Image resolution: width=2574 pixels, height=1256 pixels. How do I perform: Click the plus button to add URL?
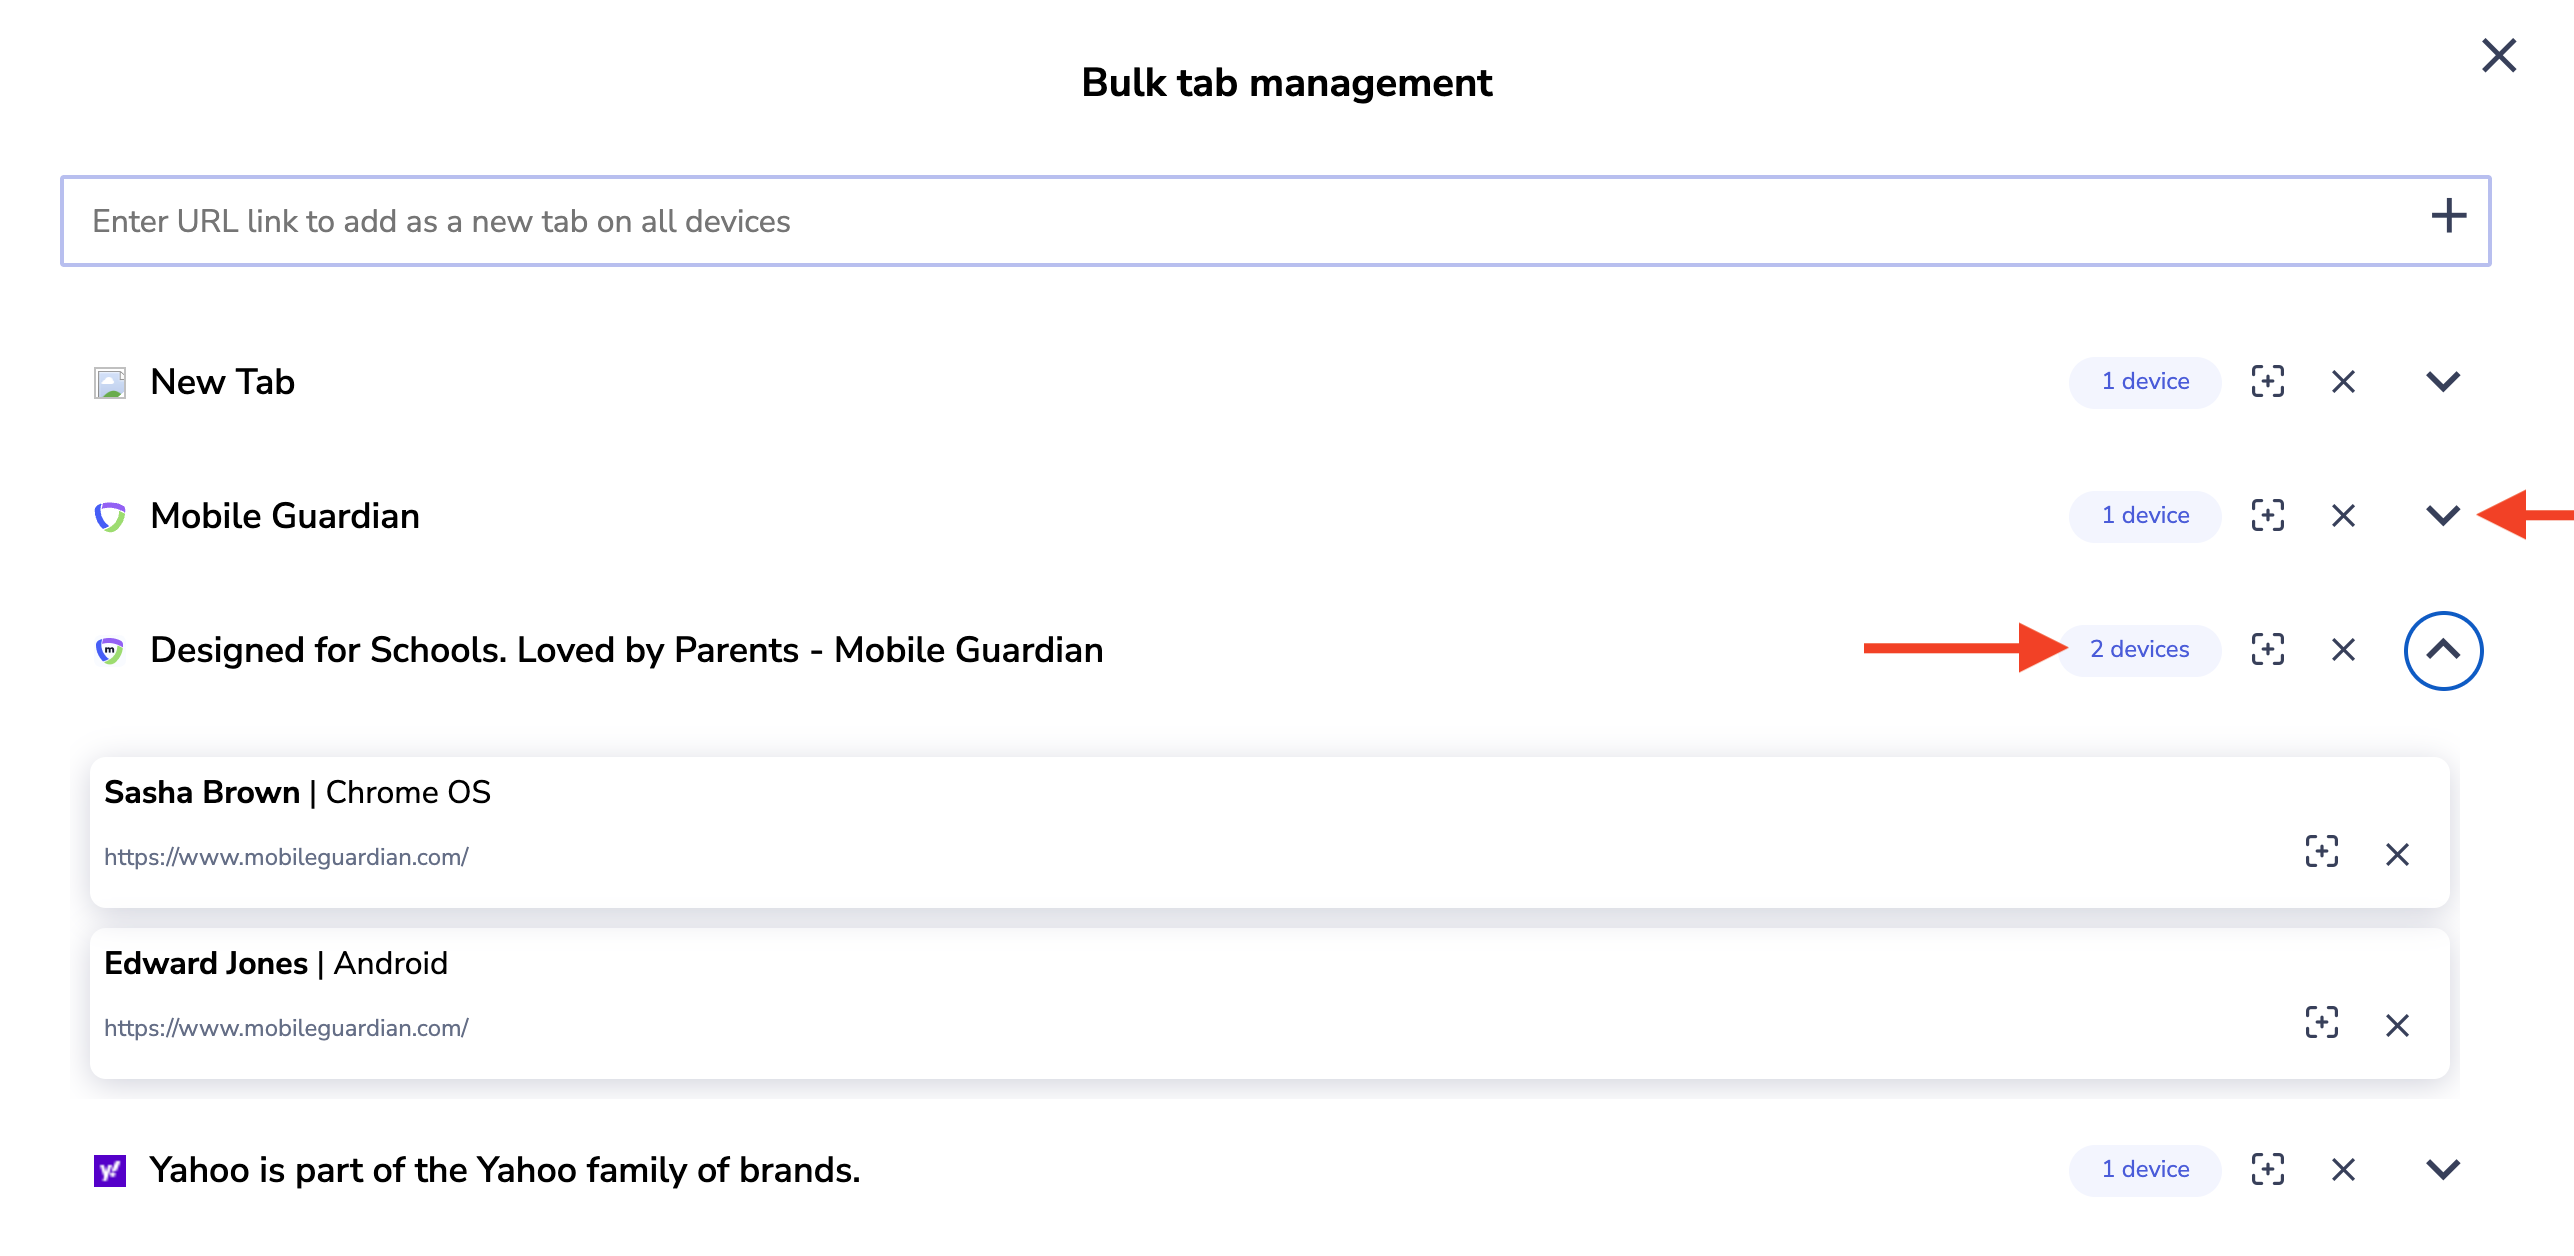pos(2448,216)
